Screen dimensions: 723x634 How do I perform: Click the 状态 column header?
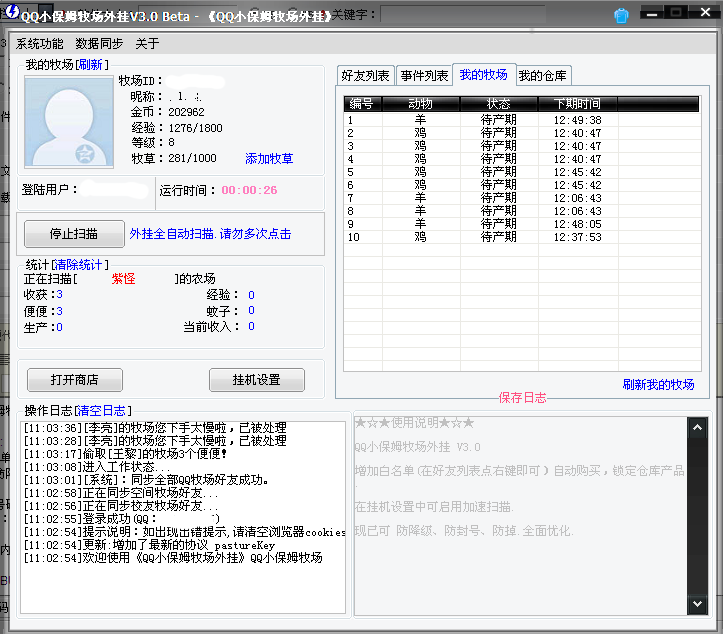point(499,104)
